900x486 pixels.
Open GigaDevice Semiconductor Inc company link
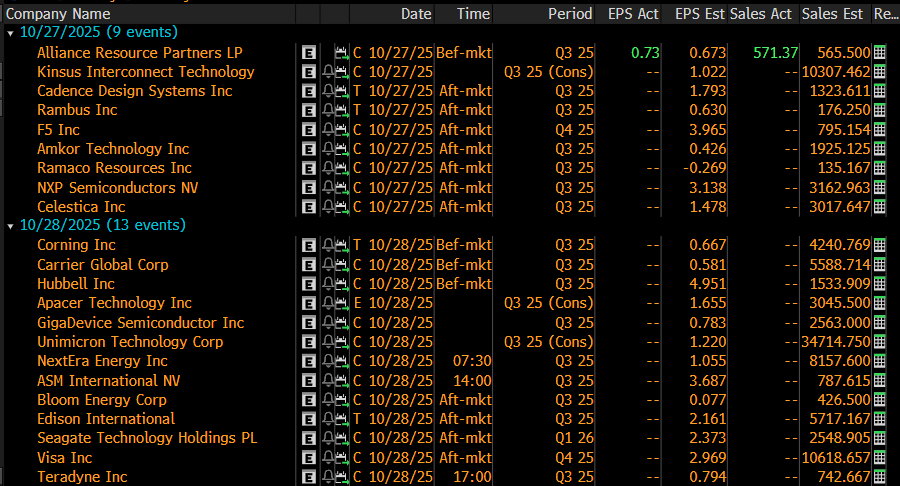pos(141,322)
